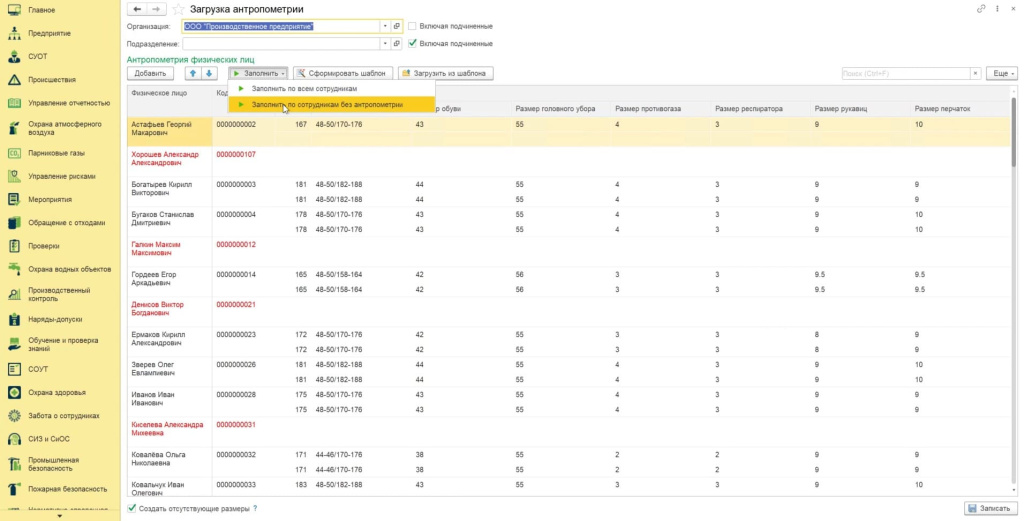Clear the search field with X
Viewport: 1024px width, 521px height.
coord(976,73)
